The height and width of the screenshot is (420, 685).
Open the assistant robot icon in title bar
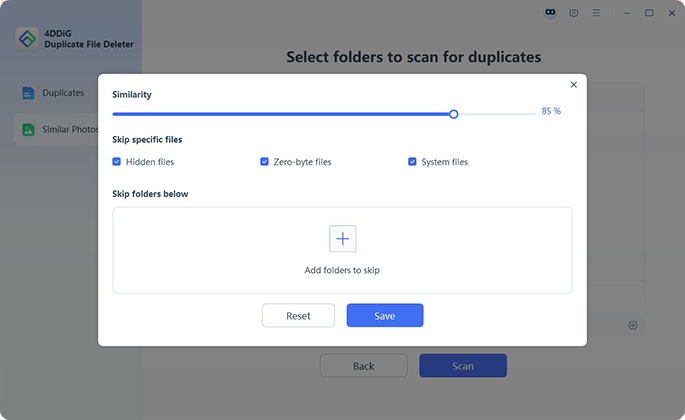click(x=550, y=13)
